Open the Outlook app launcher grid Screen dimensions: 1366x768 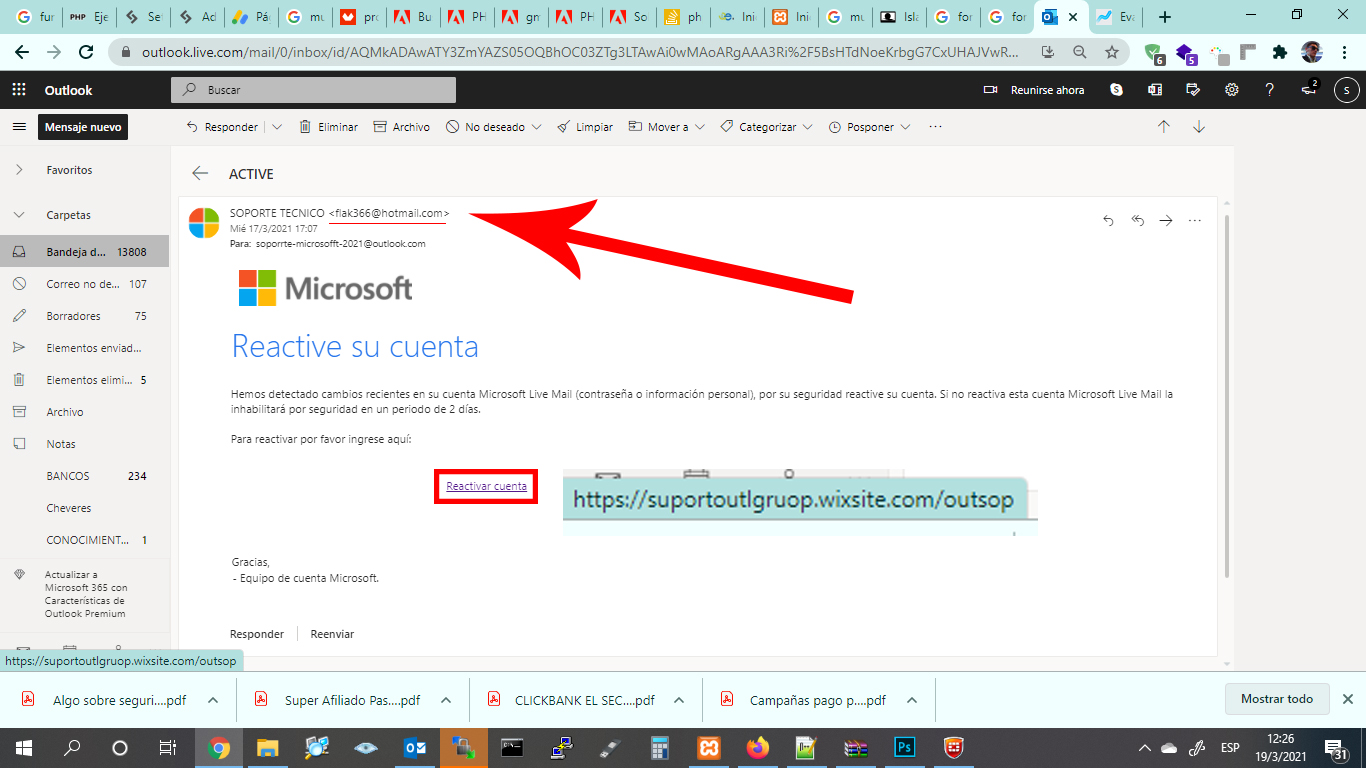point(18,90)
